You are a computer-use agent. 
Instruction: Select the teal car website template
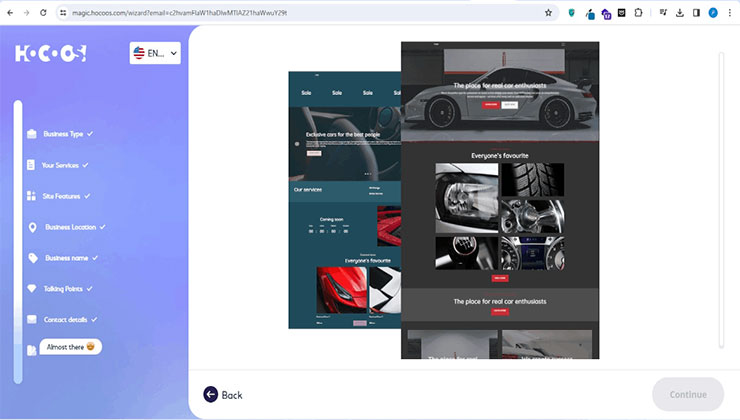(x=345, y=200)
